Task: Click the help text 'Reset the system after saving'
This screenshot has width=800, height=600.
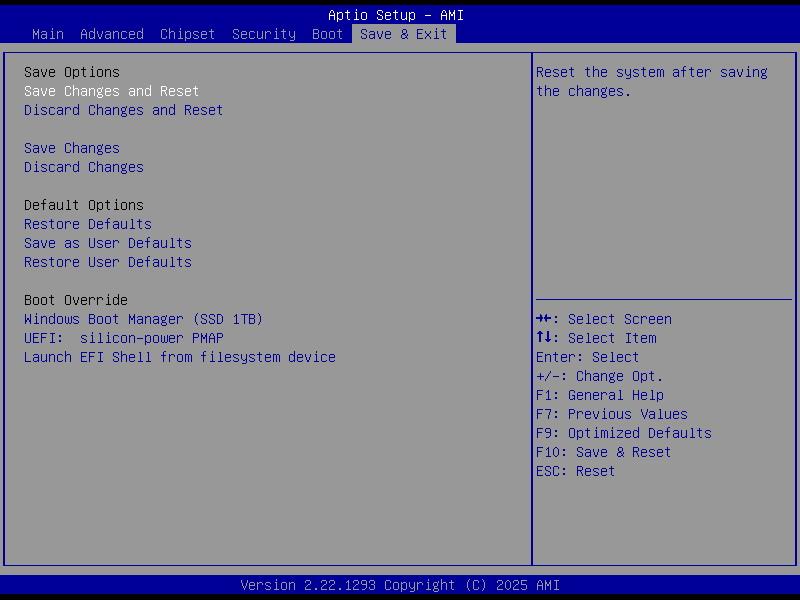Action: tap(652, 72)
